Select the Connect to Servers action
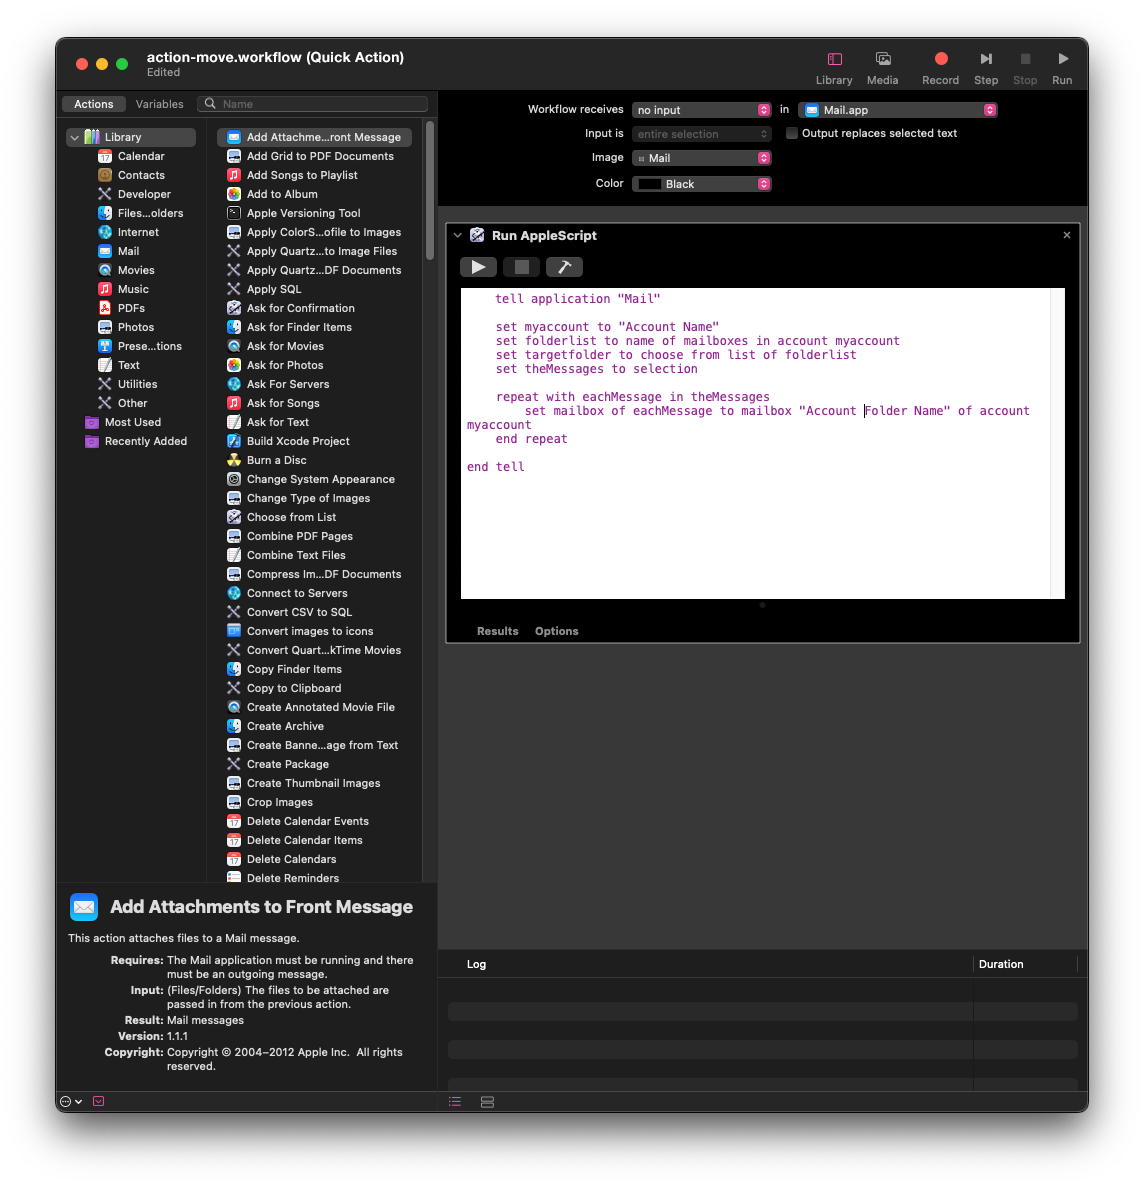This screenshot has width=1144, height=1186. tap(288, 593)
